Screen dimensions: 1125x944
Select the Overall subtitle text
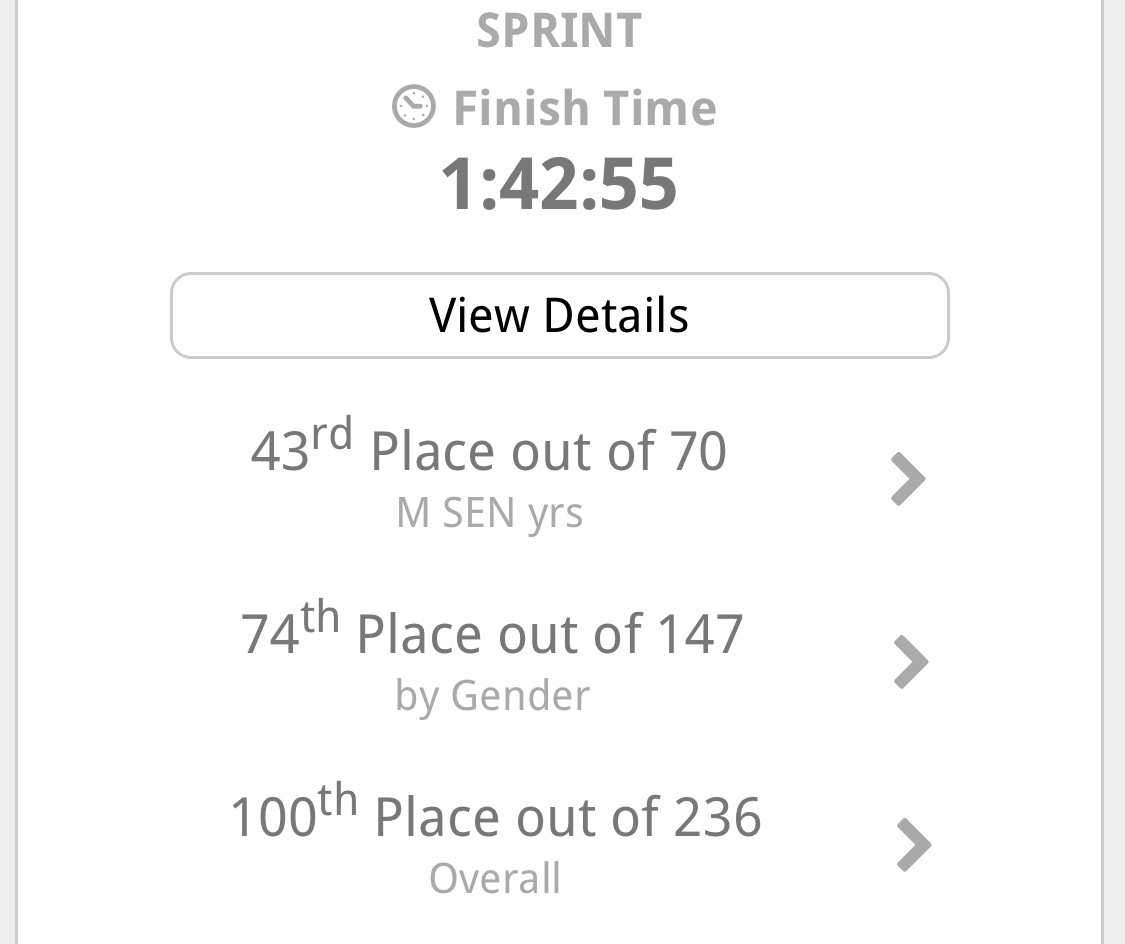click(494, 879)
